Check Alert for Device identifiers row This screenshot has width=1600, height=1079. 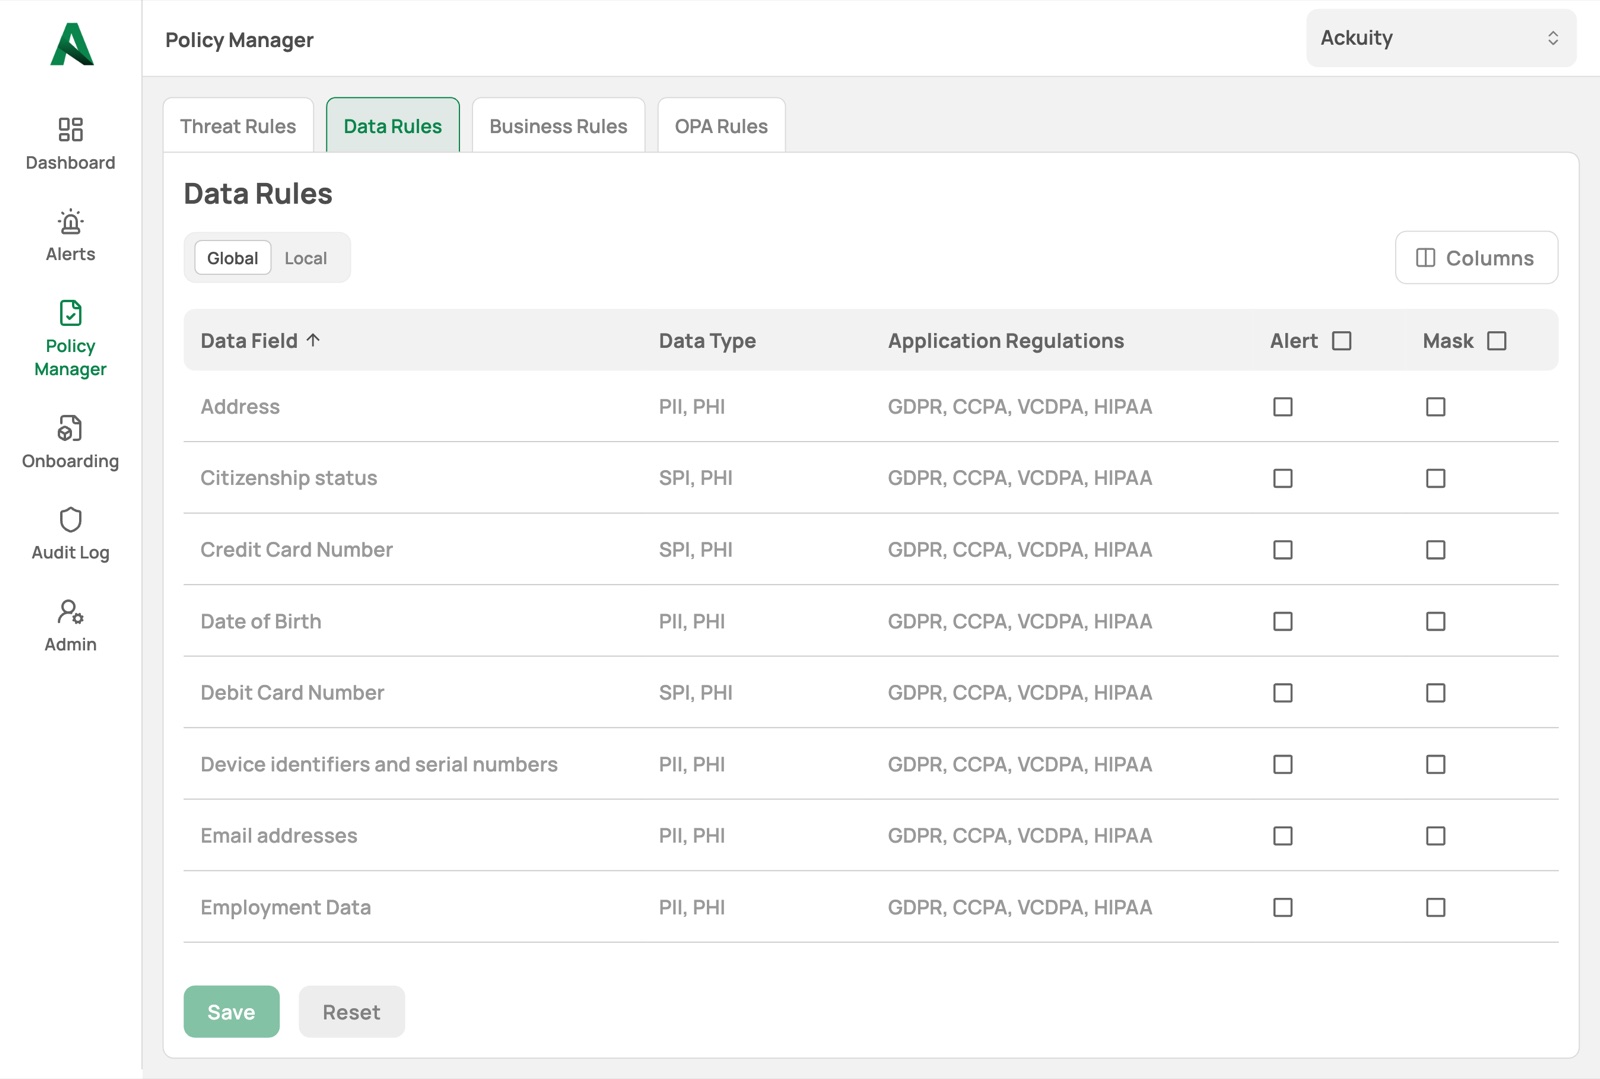(1283, 764)
